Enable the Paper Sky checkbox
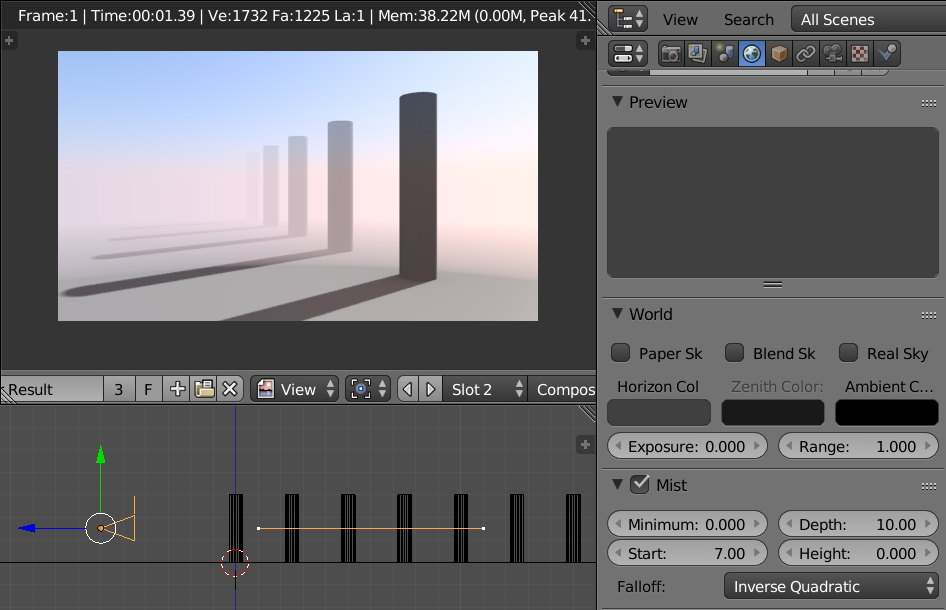 coord(621,353)
